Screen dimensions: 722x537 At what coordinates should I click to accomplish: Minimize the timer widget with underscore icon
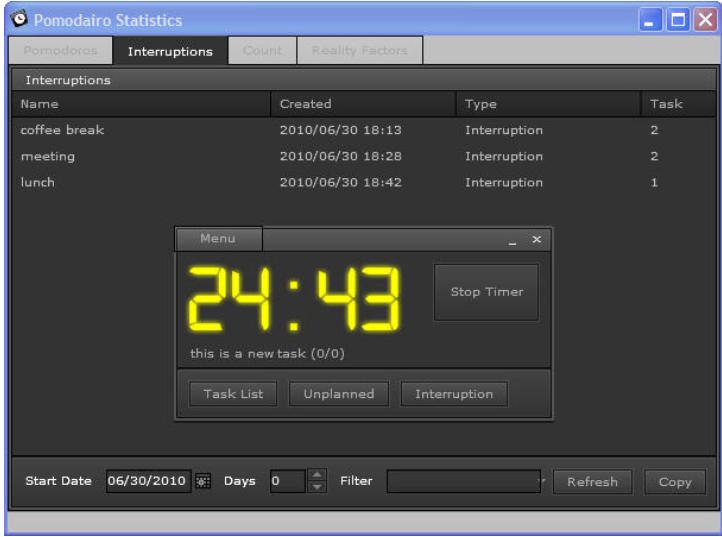512,240
